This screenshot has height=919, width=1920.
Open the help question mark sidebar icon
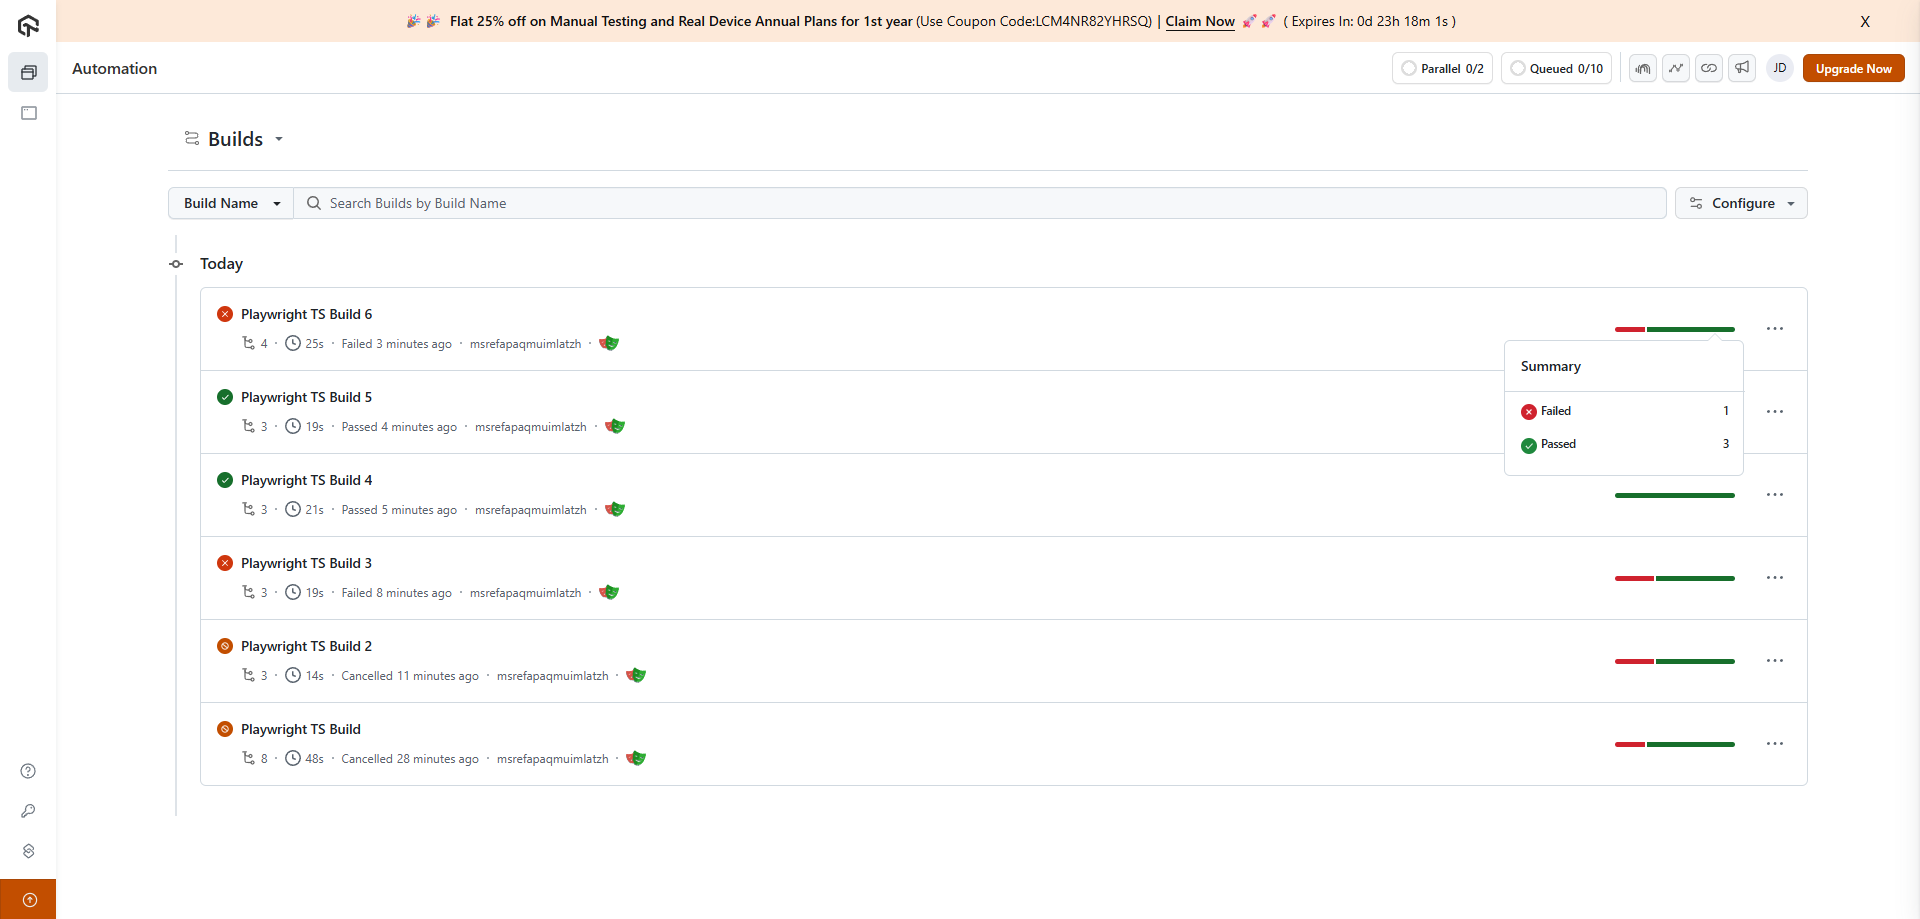point(28,771)
